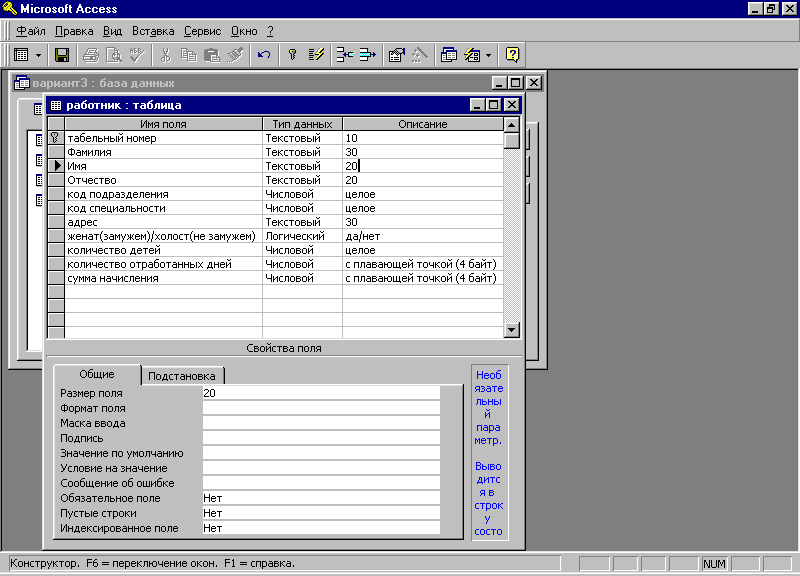Screen dimensions: 800x576
Task: Click the Обязательное поле value Нет
Action: coord(321,498)
